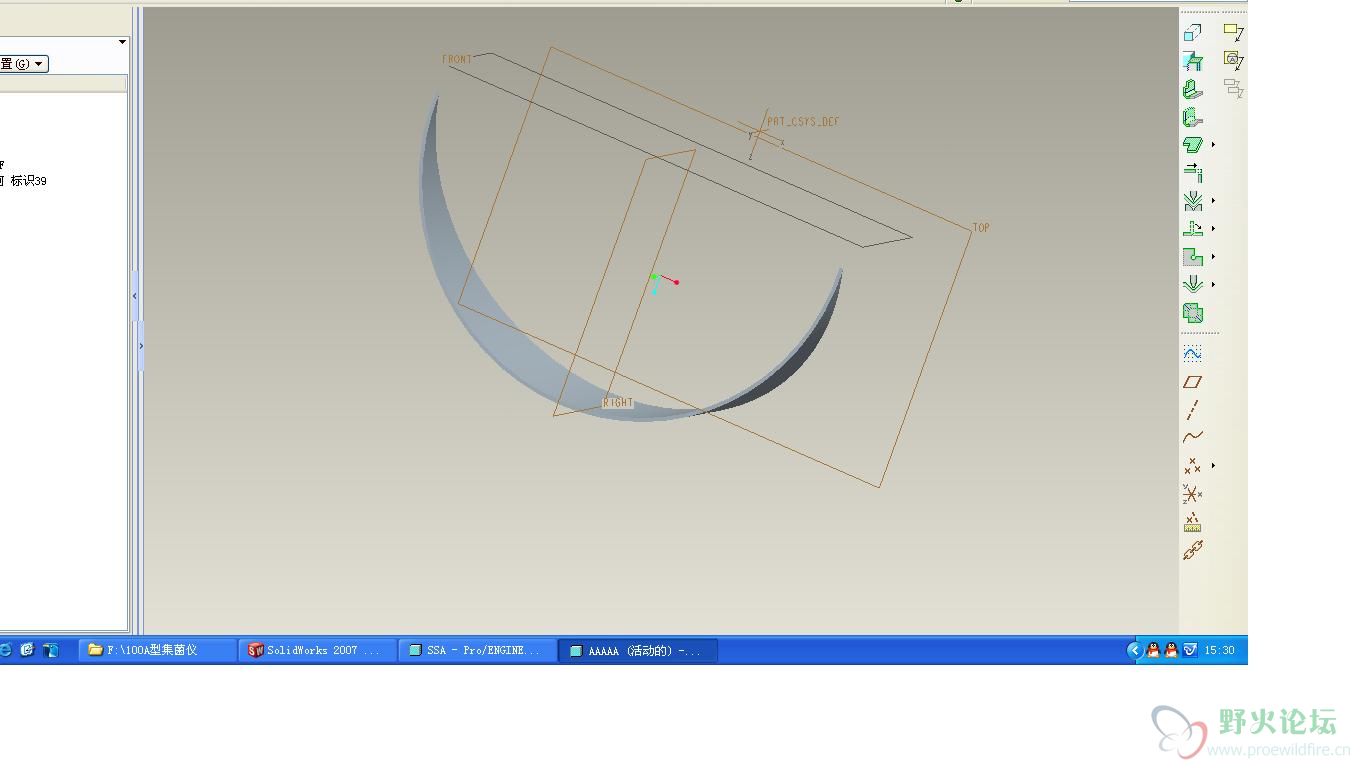The width and height of the screenshot is (1360, 768).
Task: Expand the form punch flyout arrow
Action: tap(1213, 285)
